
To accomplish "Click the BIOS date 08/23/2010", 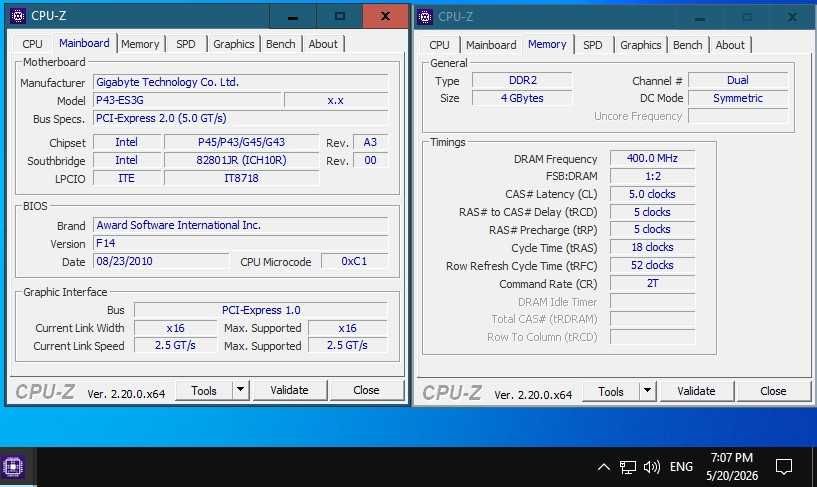I will tap(160, 261).
